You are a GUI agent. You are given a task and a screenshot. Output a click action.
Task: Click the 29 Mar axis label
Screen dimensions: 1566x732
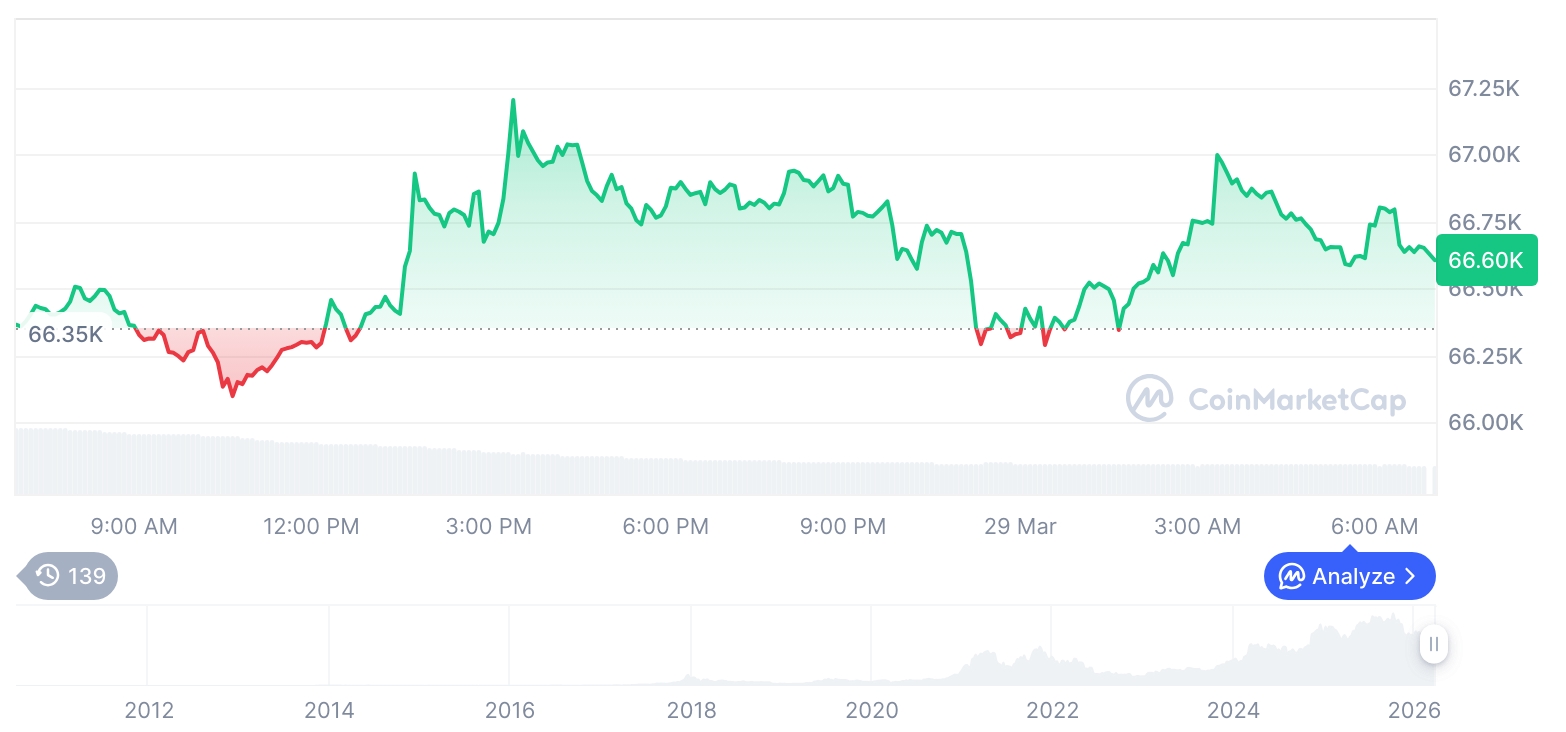[x=1020, y=526]
